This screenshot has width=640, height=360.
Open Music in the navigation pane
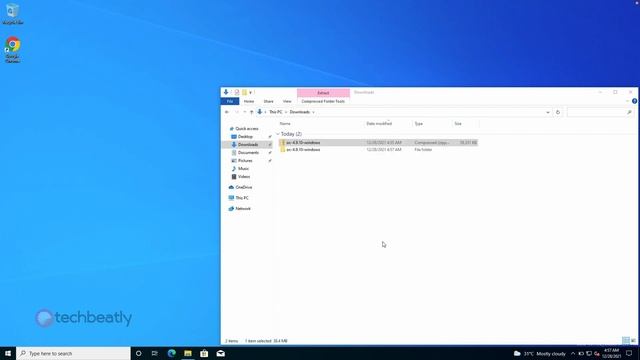click(243, 169)
